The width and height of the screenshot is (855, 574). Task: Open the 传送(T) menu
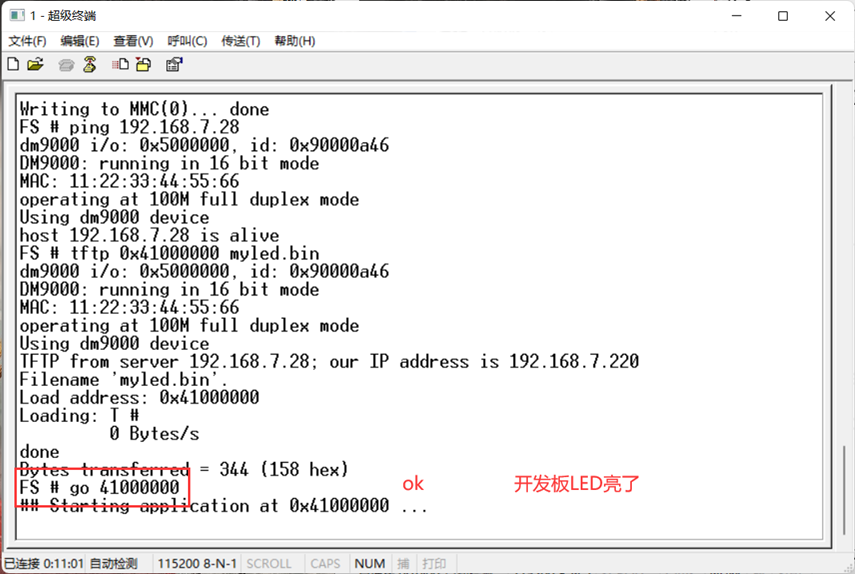(x=240, y=41)
